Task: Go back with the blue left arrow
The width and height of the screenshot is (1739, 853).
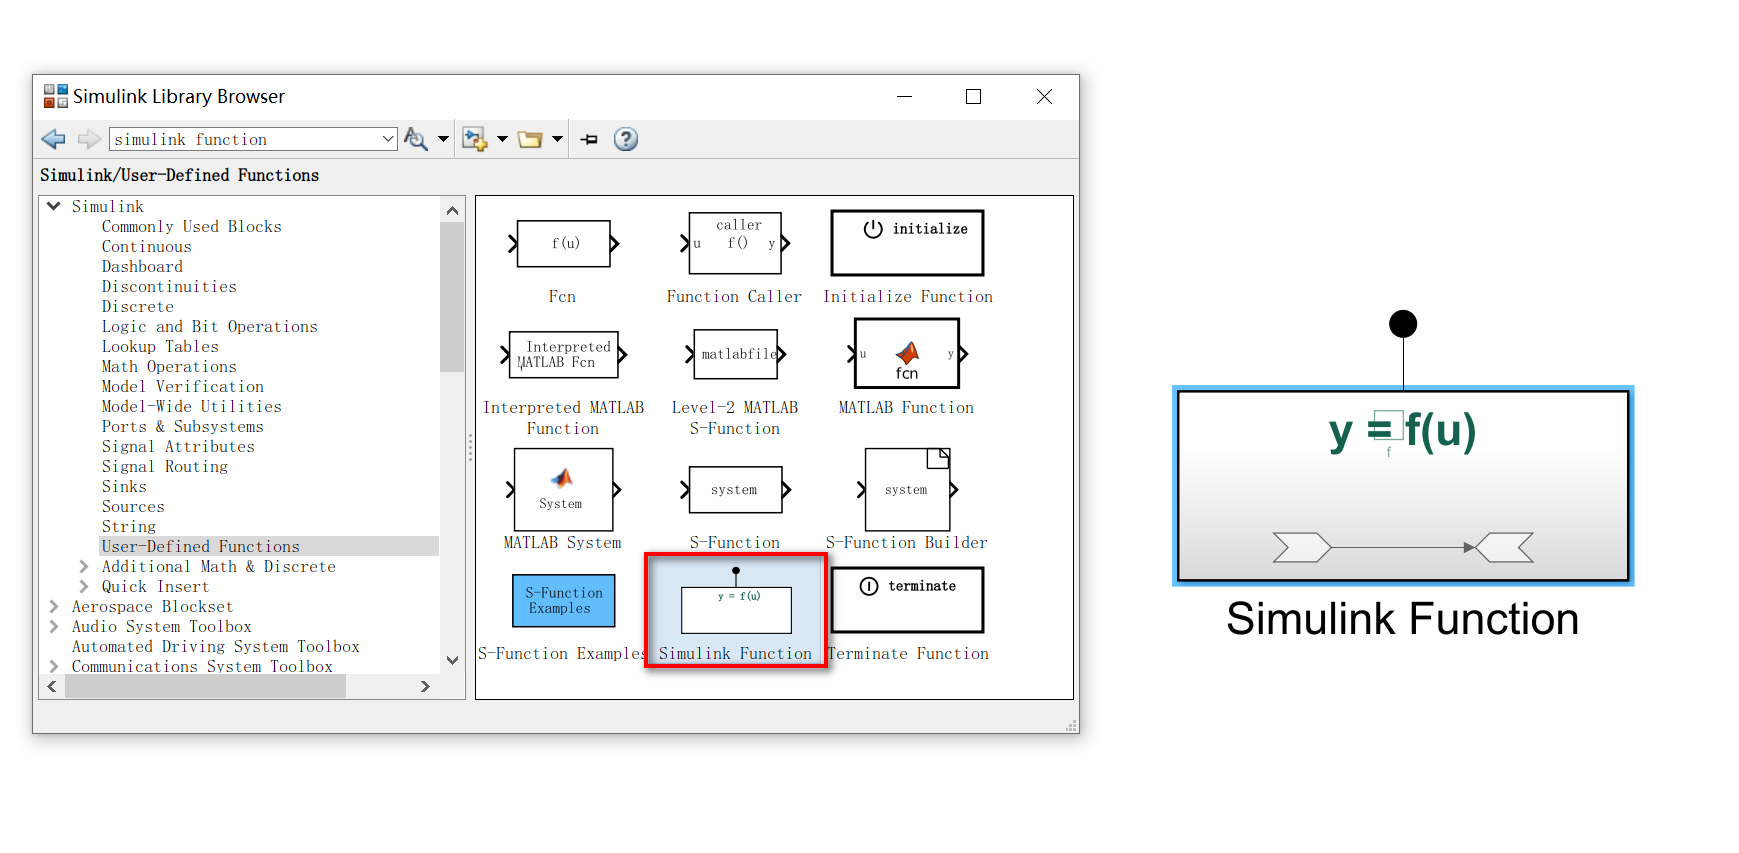Action: [53, 139]
